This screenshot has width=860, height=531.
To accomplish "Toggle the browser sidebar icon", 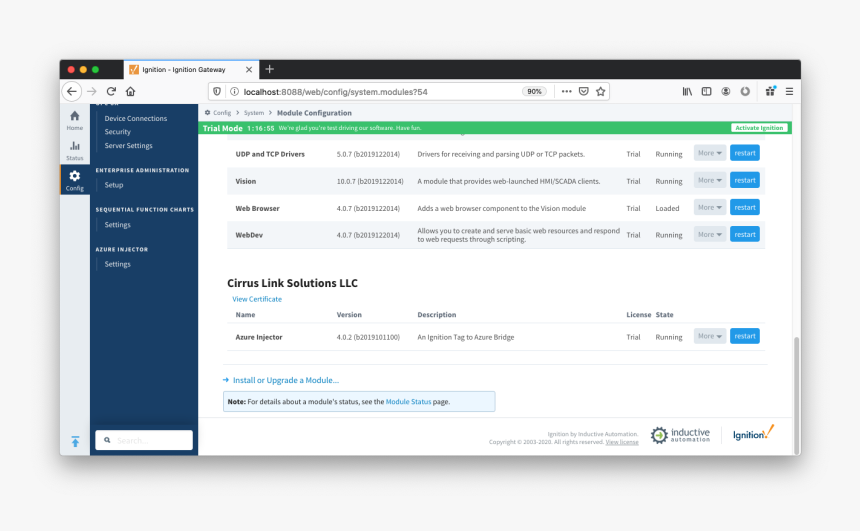I will tap(706, 92).
